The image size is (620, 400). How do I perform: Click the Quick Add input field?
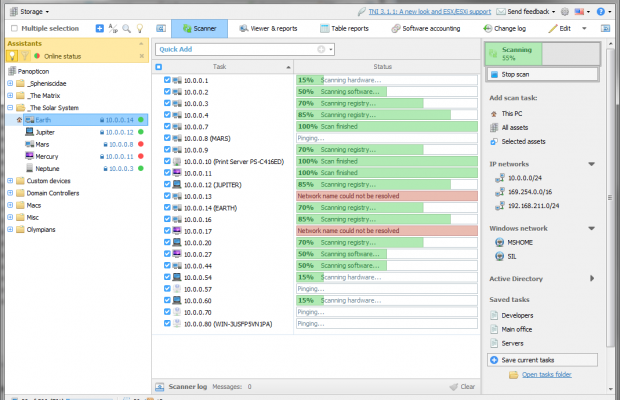click(236, 49)
